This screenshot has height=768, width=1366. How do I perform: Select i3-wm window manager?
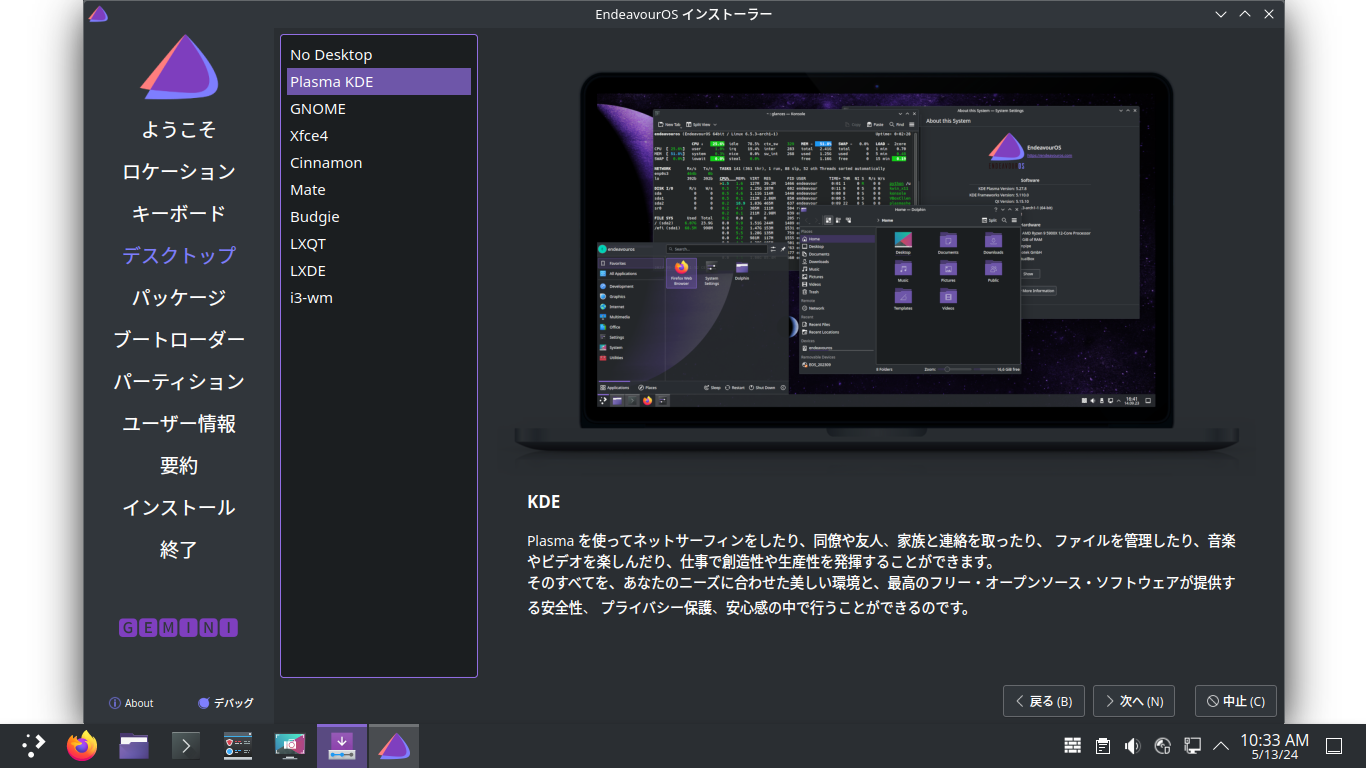(x=378, y=298)
